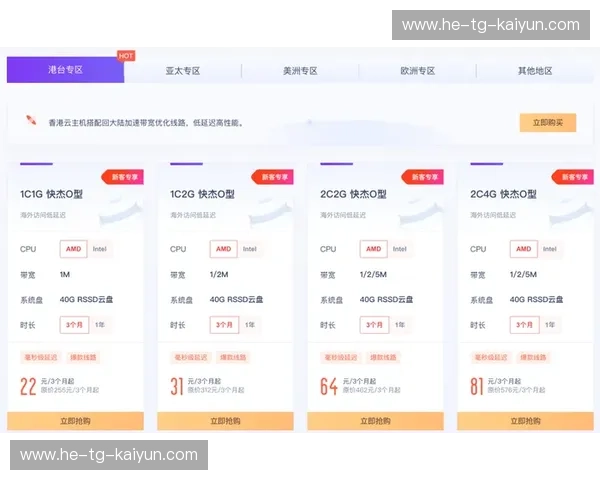Click the 1C1G 快杰O型 title

click(x=51, y=194)
